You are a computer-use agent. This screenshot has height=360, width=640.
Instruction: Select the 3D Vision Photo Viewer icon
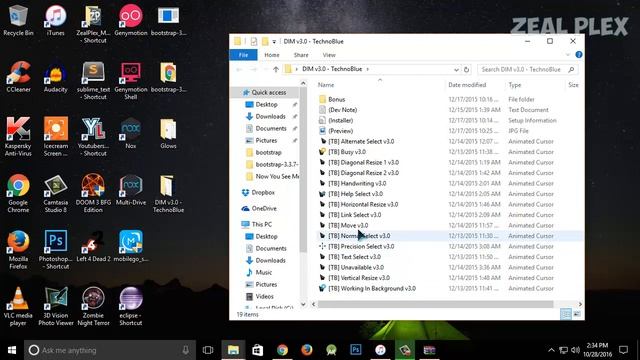click(56, 306)
